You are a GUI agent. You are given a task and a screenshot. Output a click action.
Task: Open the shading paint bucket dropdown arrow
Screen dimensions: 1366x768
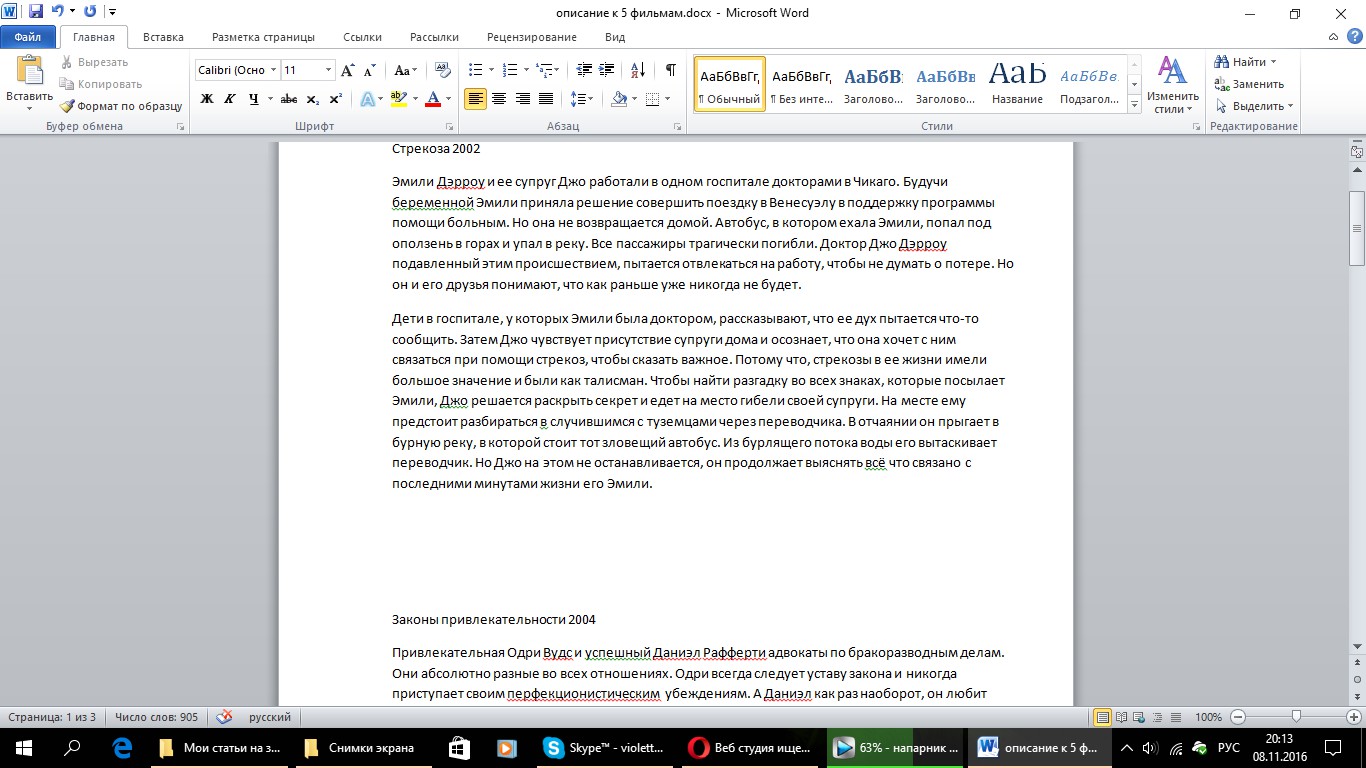click(634, 99)
